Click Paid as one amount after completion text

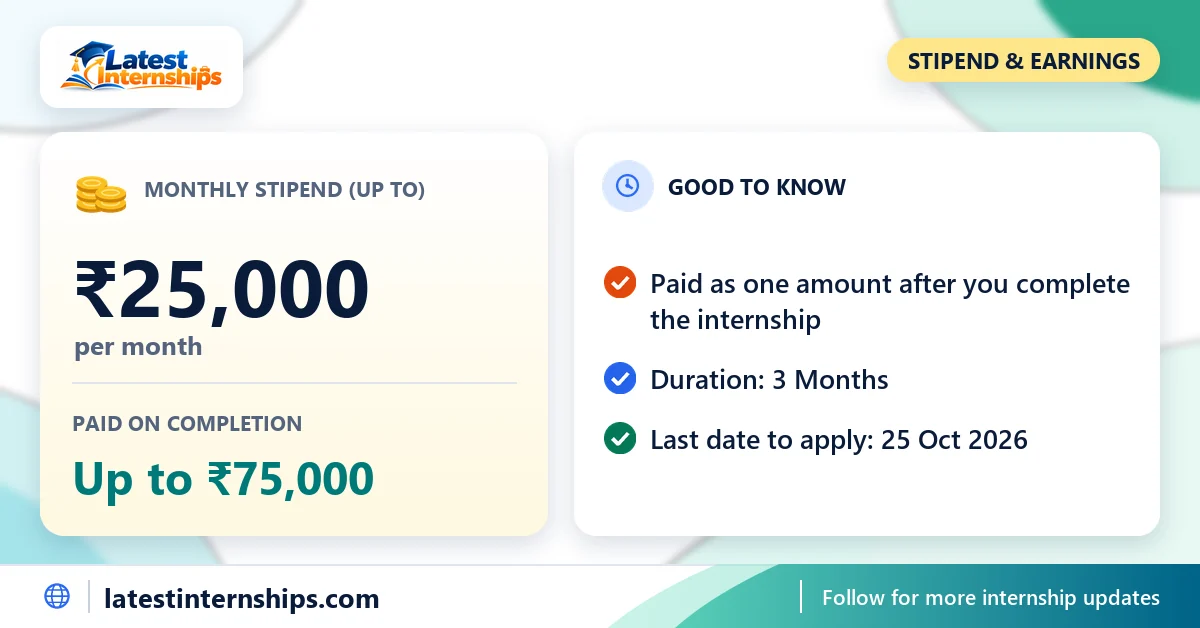pyautogui.click(x=890, y=301)
